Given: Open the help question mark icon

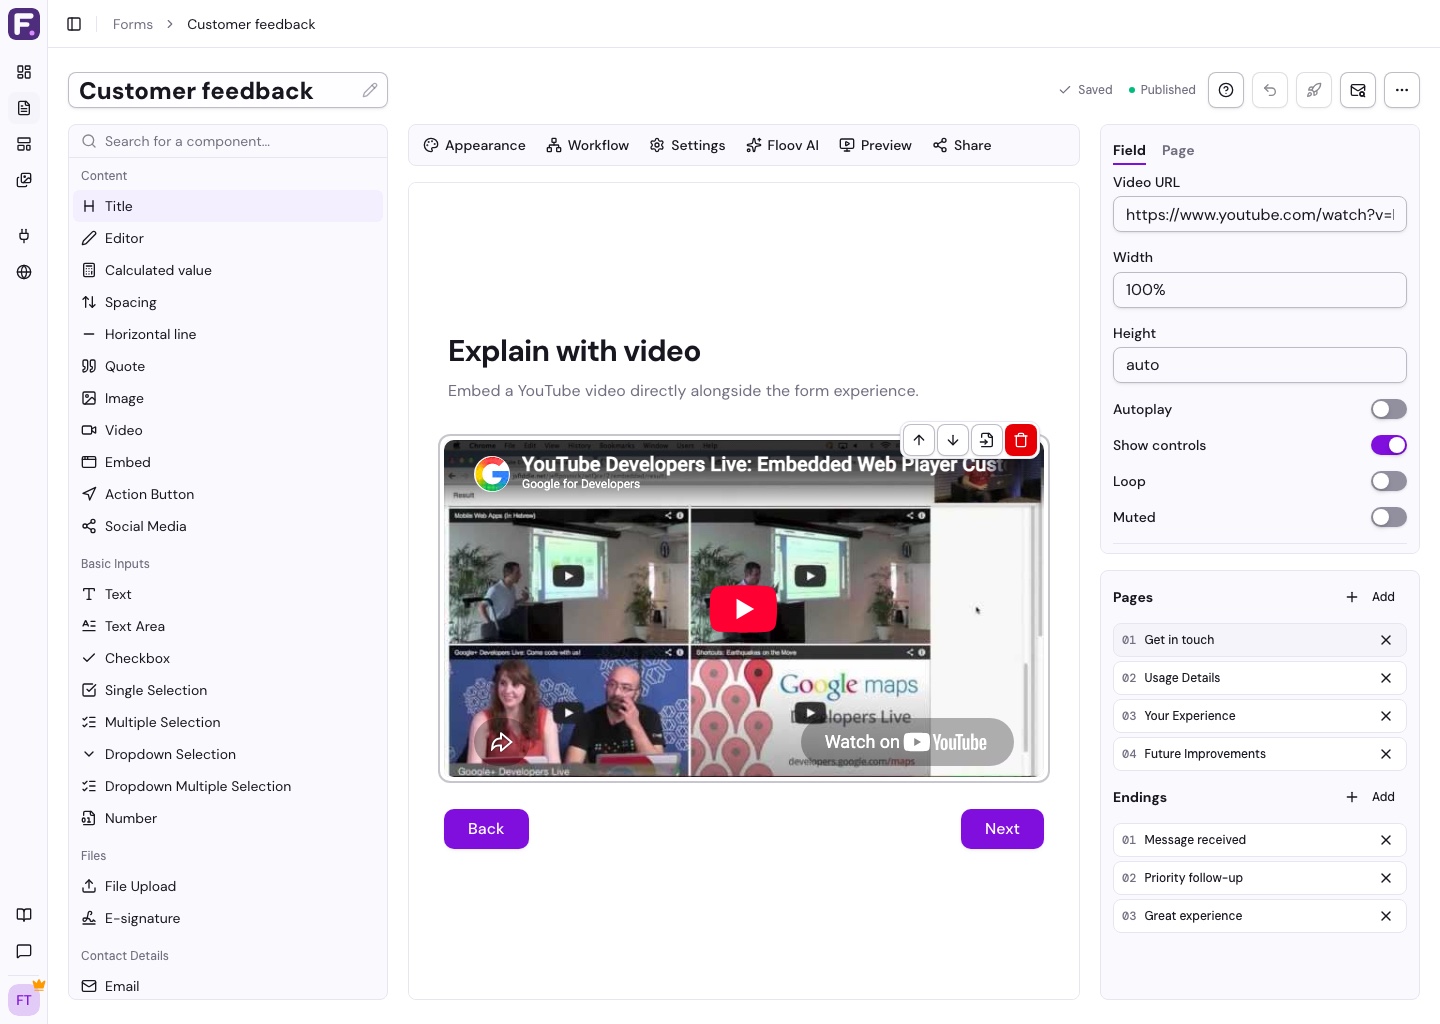Looking at the screenshot, I should tap(1226, 90).
